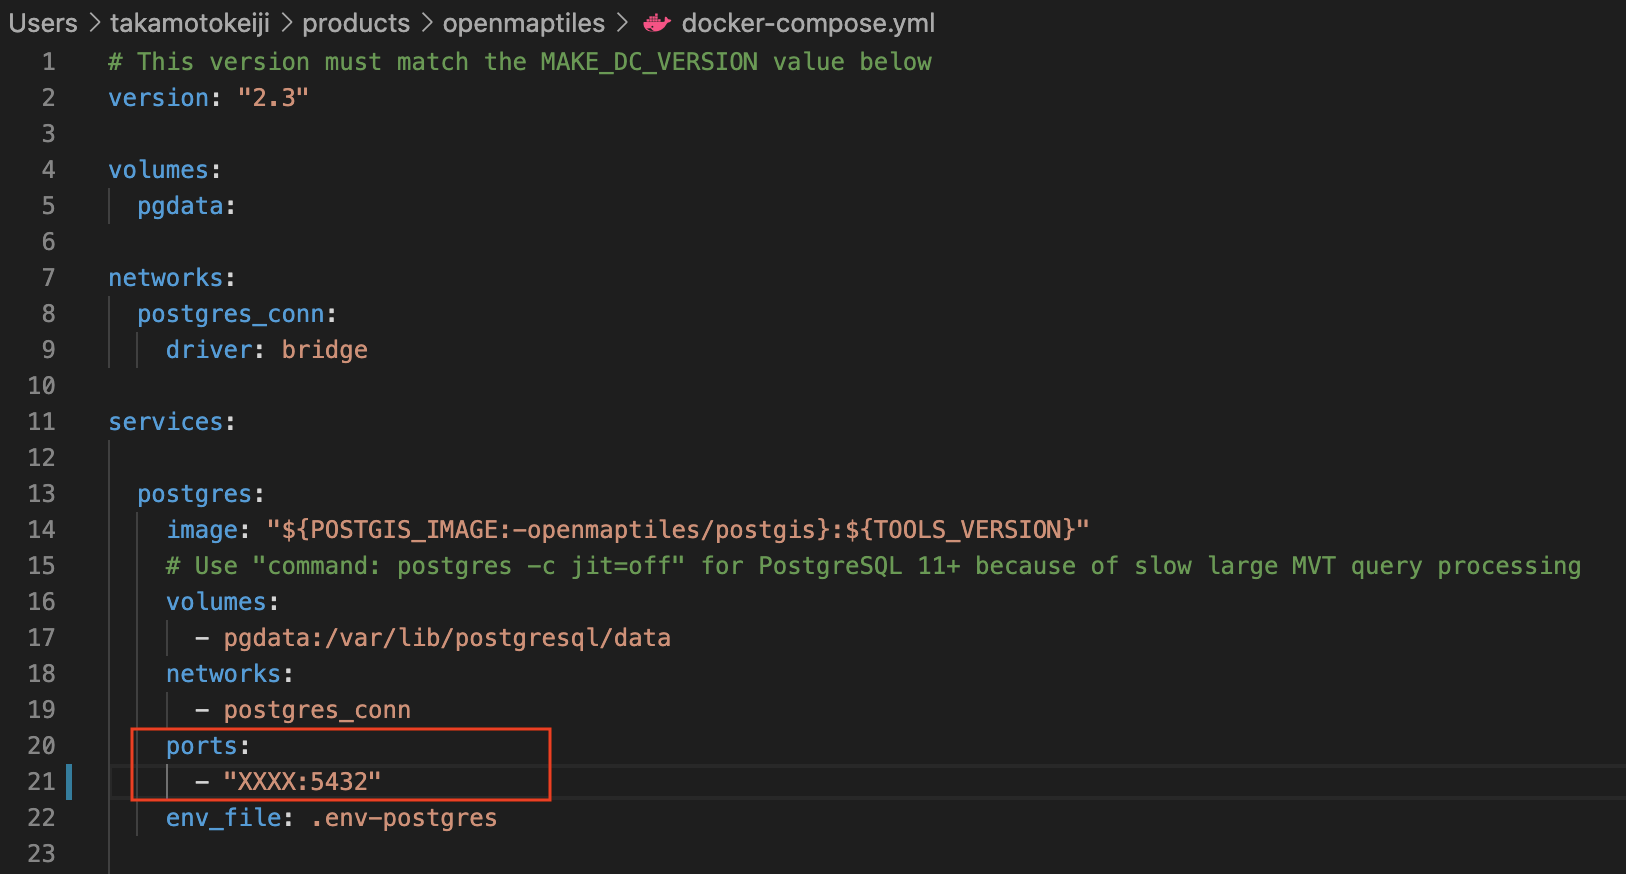Screen dimensions: 1626x874
Task: Click the comment mentioning MAKE_DC_VERSION
Action: coord(520,62)
